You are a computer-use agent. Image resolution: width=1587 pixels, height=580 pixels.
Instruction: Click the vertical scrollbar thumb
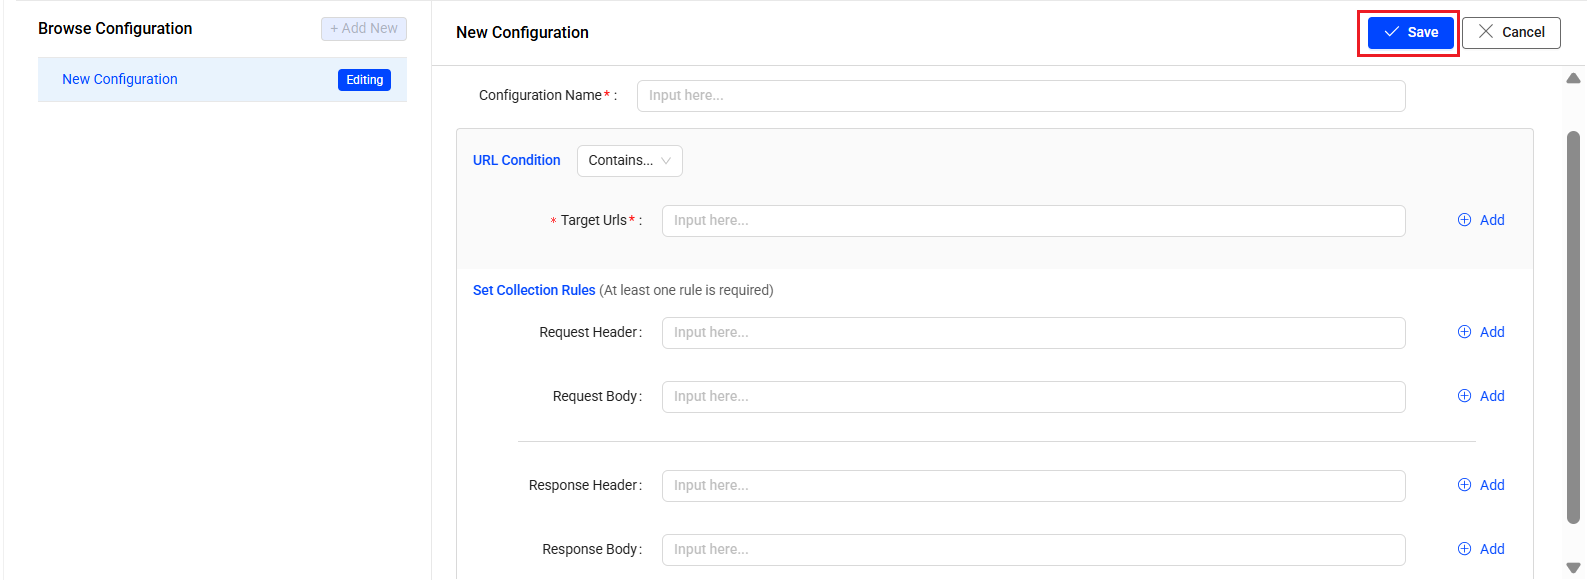[1573, 325]
